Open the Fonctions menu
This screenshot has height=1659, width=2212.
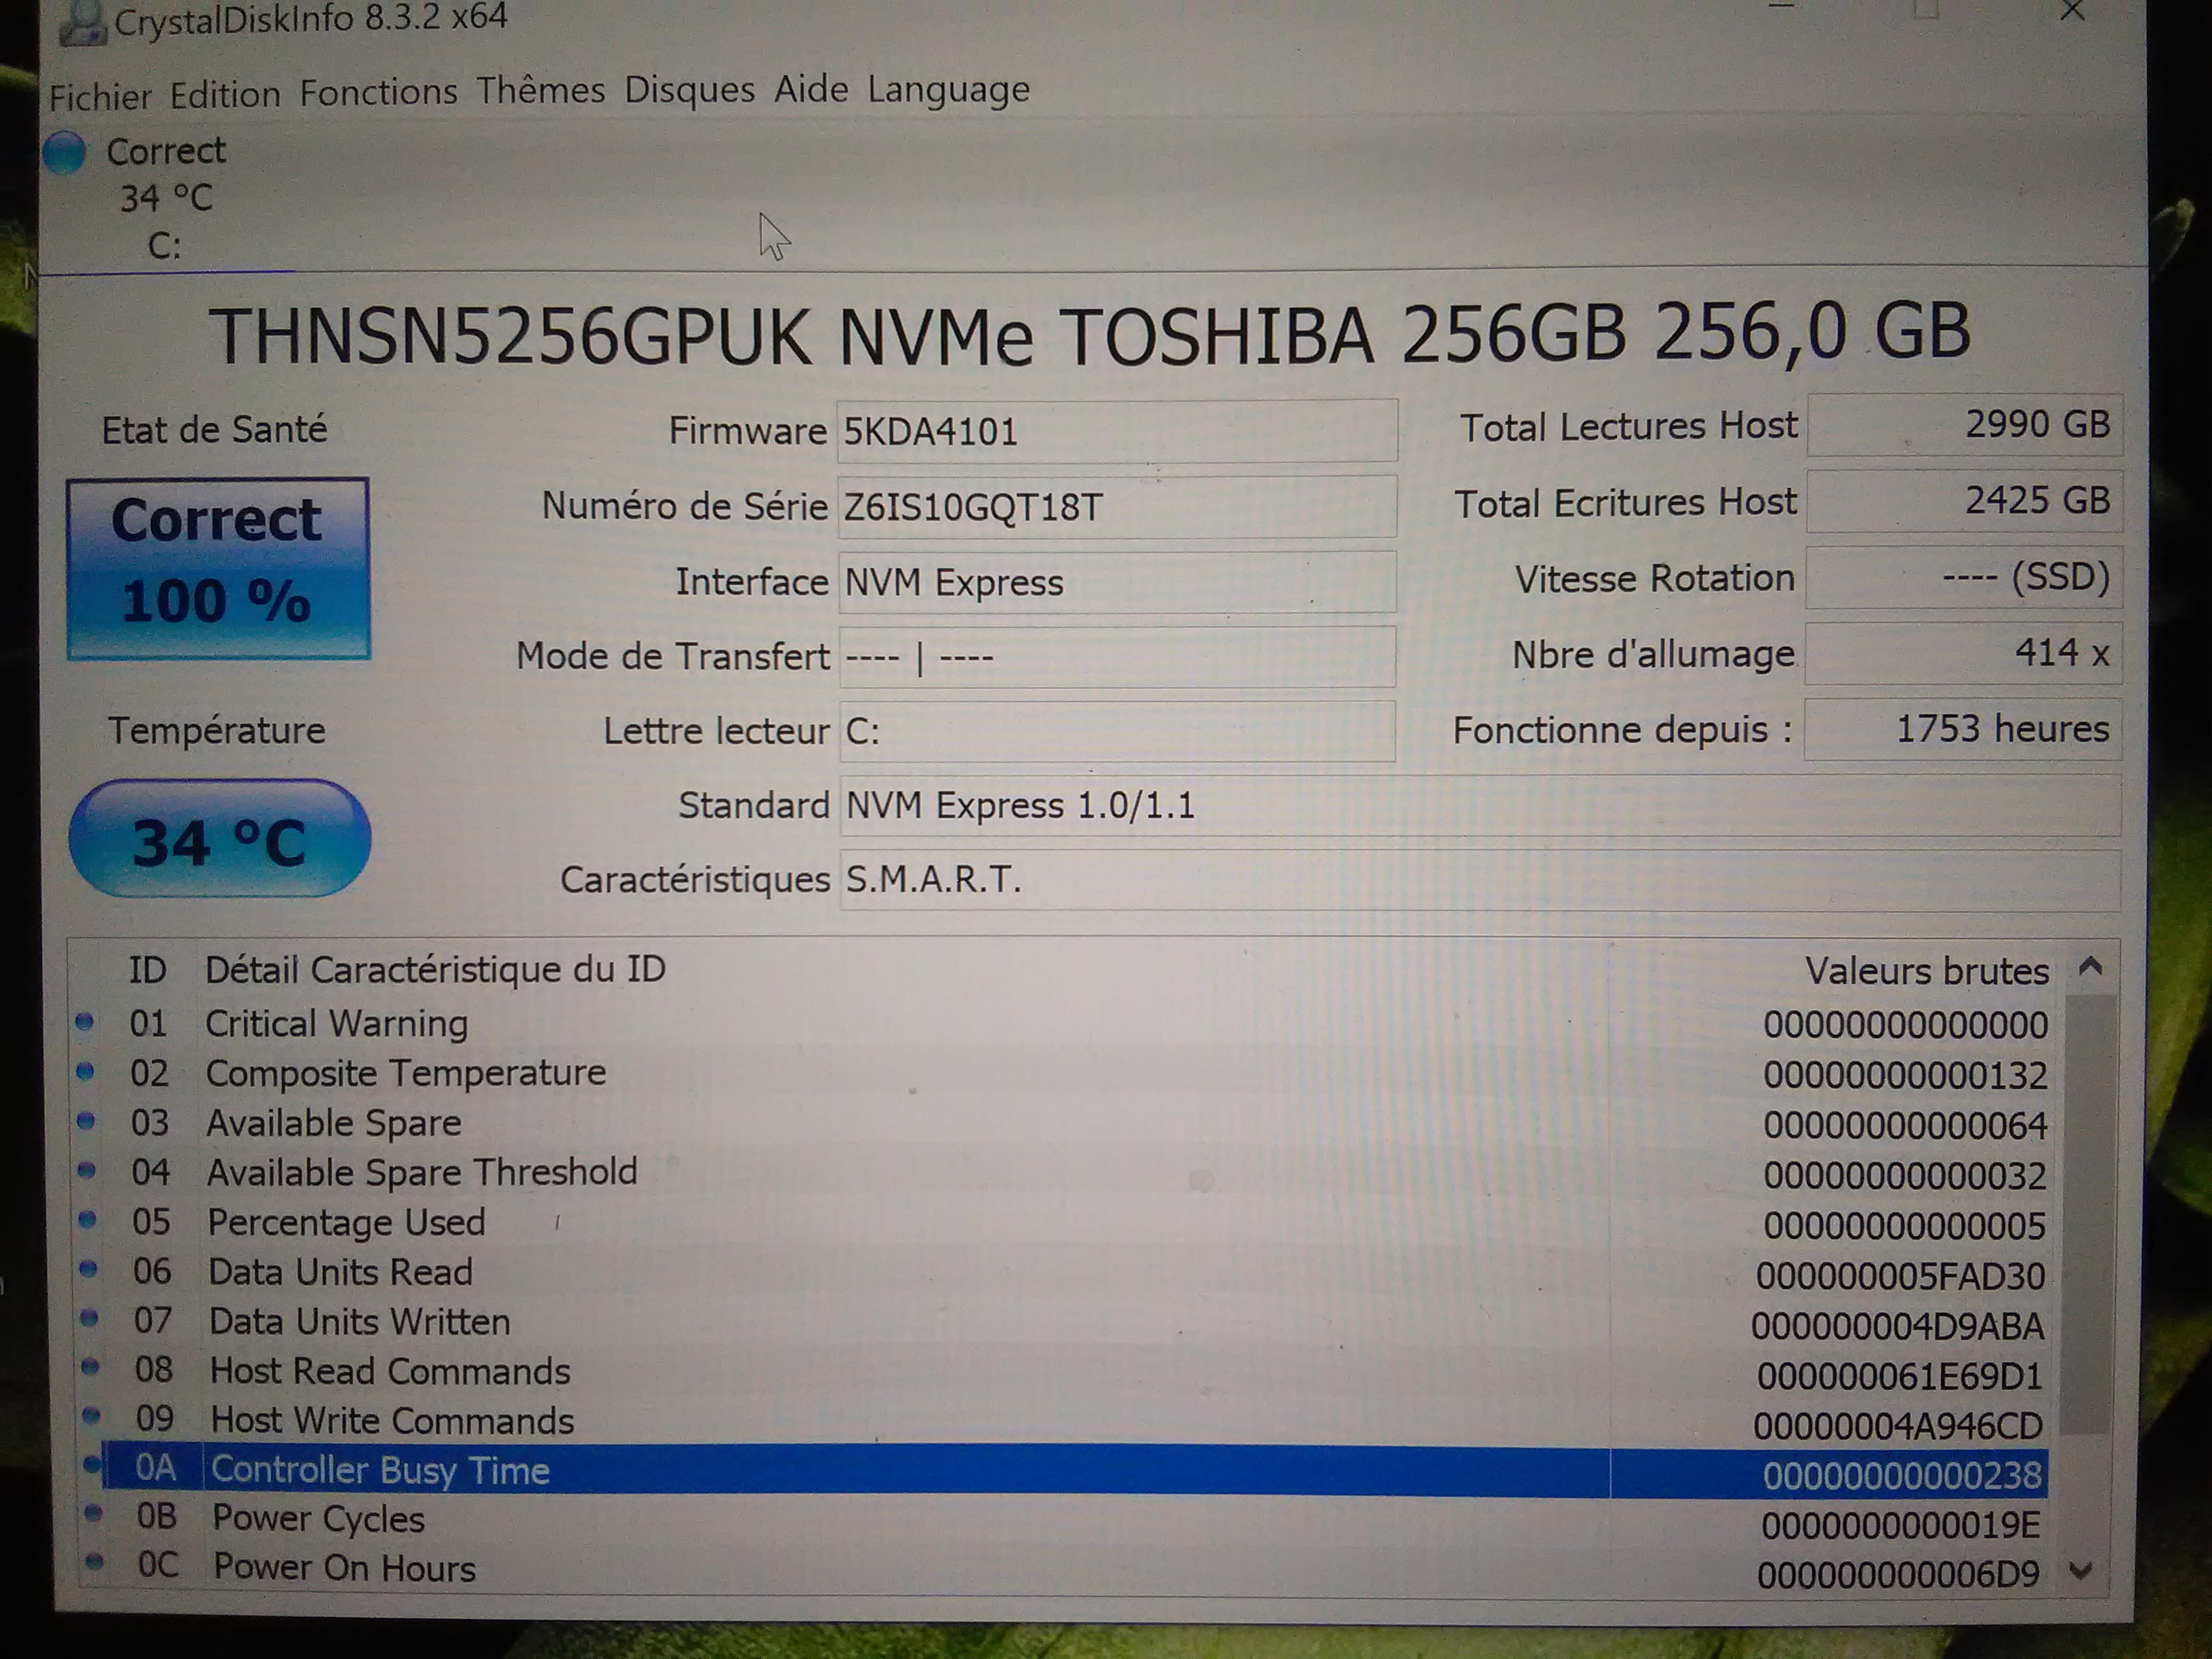(378, 92)
